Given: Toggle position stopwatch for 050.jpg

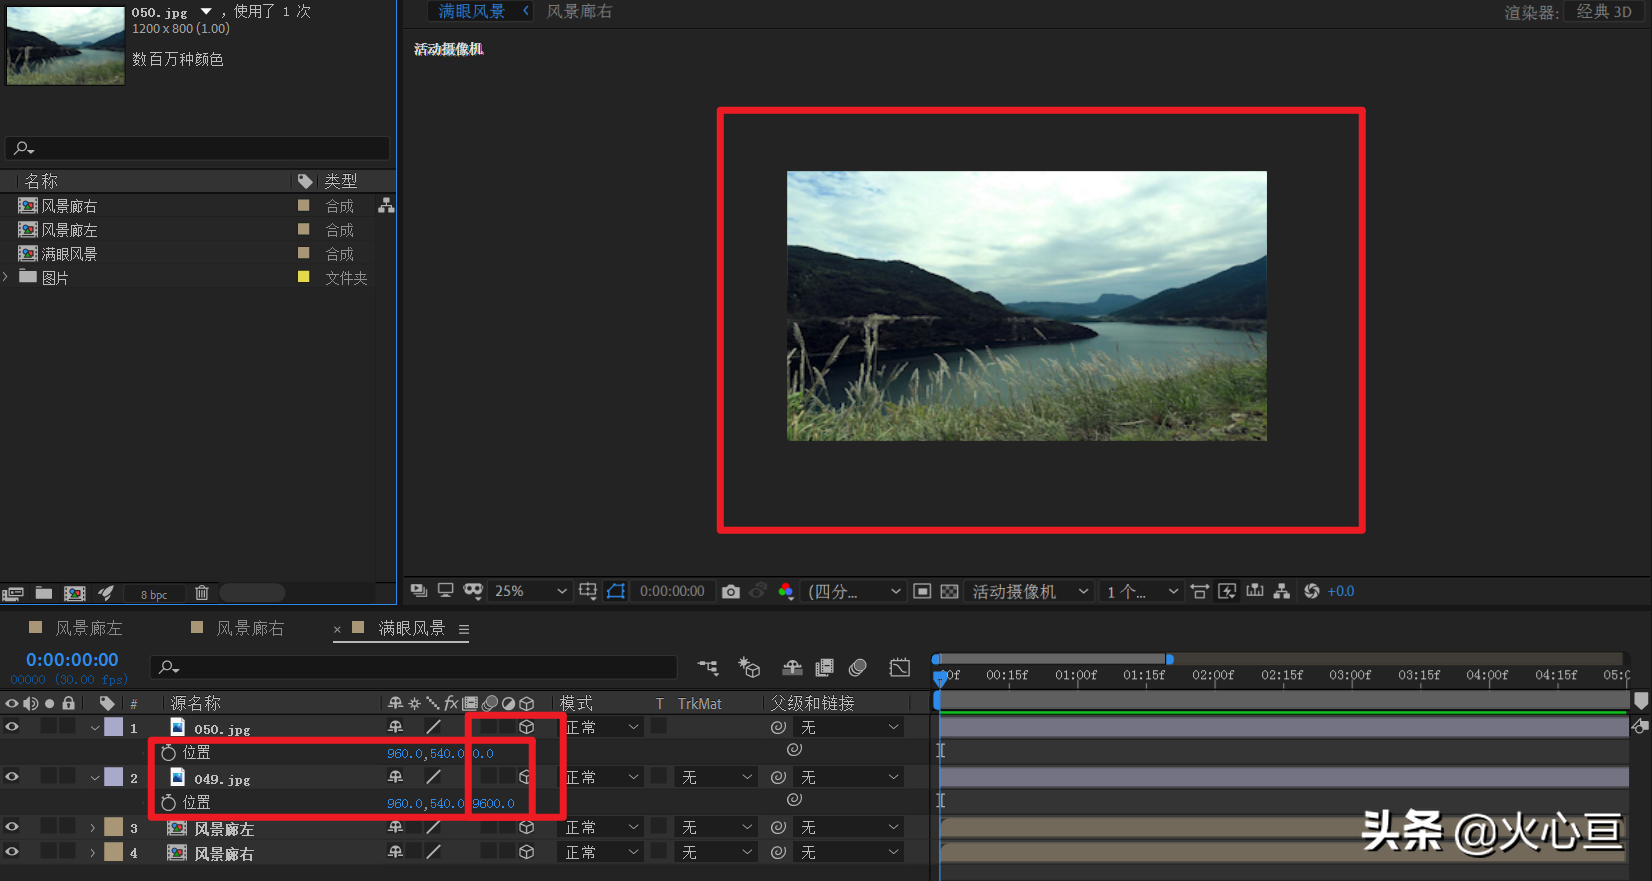Looking at the screenshot, I should 168,752.
